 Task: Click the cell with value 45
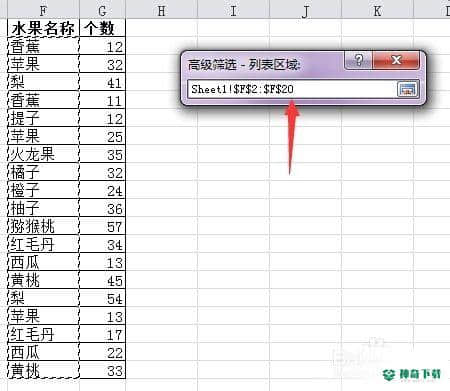coord(102,280)
